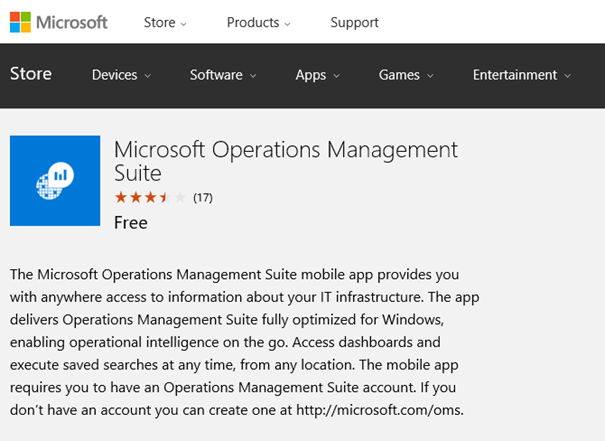
Task: Click the half-filled fourth rating star
Action: pos(165,197)
